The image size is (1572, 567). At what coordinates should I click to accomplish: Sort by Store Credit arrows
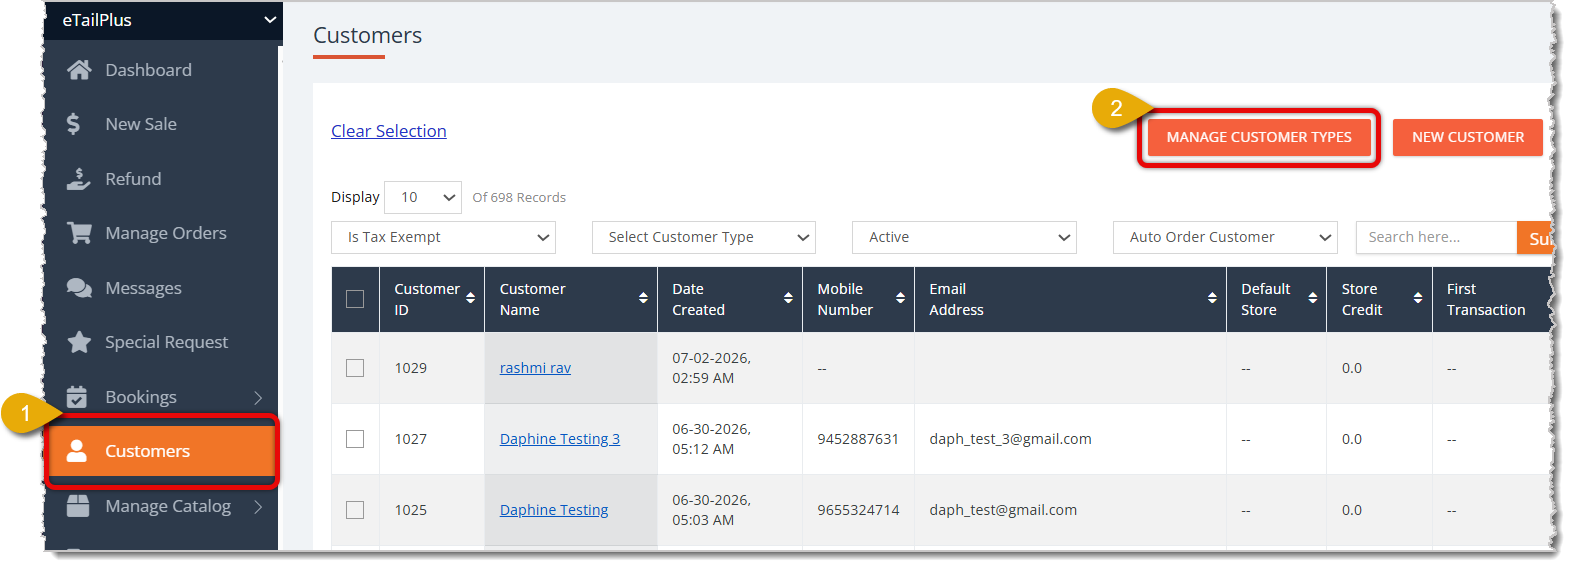[1418, 298]
